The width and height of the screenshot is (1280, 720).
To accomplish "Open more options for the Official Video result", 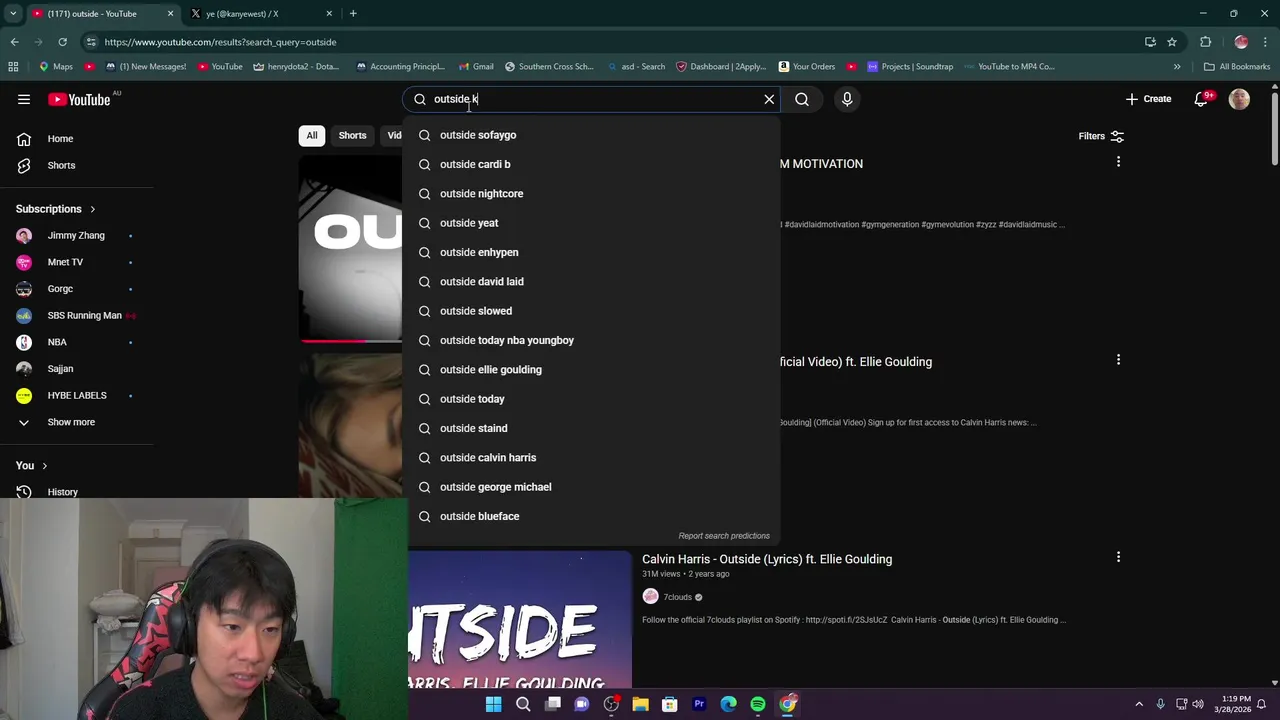I will tap(1118, 360).
